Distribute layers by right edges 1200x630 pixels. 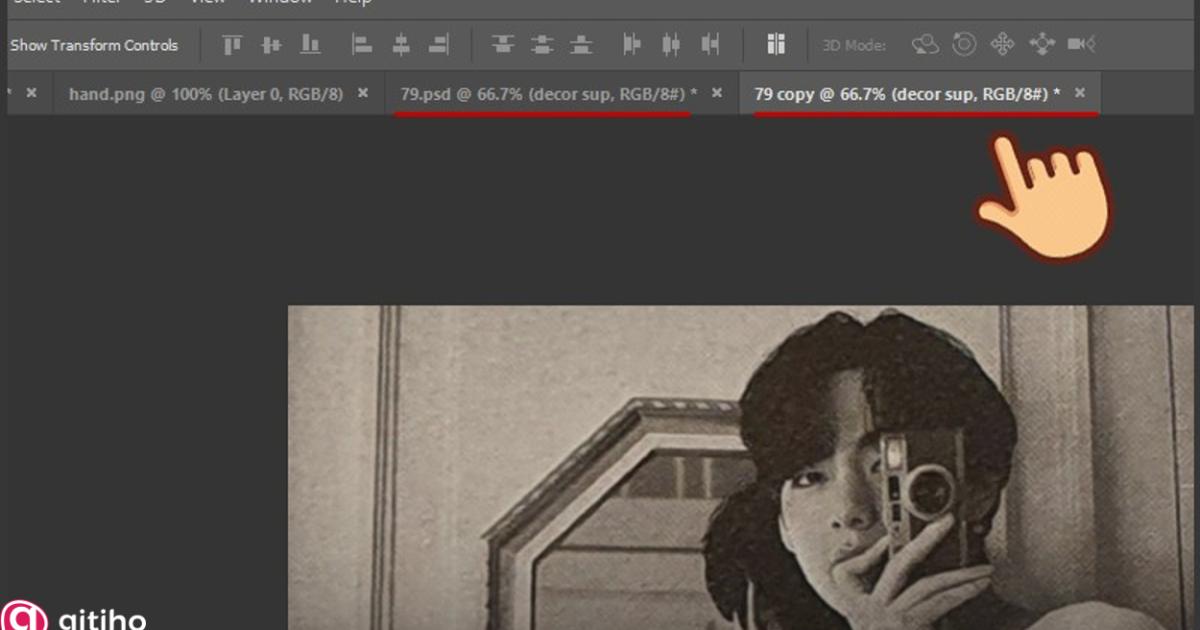tap(710, 45)
